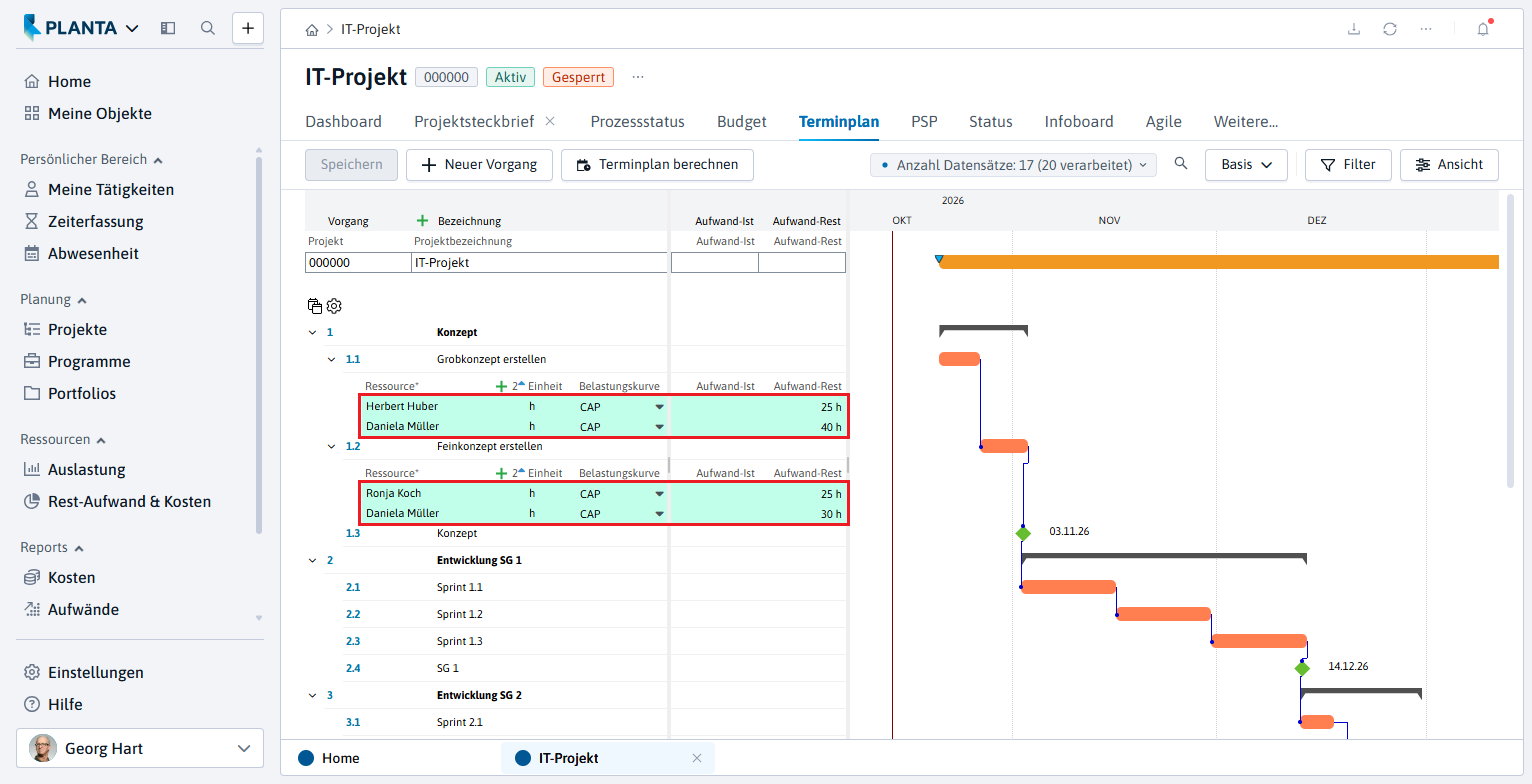Click the refresh icon in header

tap(1390, 29)
